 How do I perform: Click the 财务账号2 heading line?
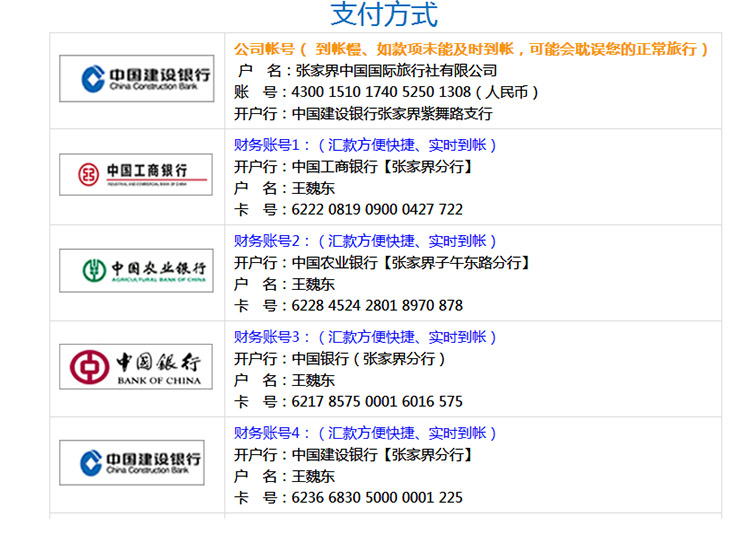pyautogui.click(x=365, y=241)
